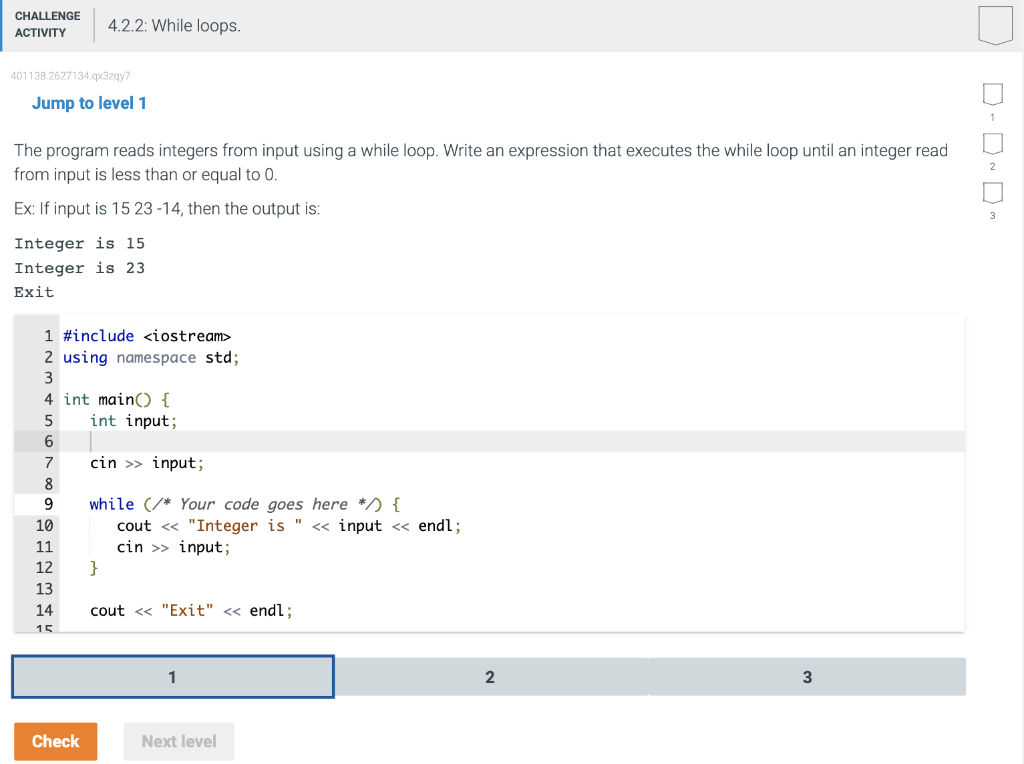1024x764 pixels.
Task: Click the example output 'Exit' text
Action: point(34,292)
